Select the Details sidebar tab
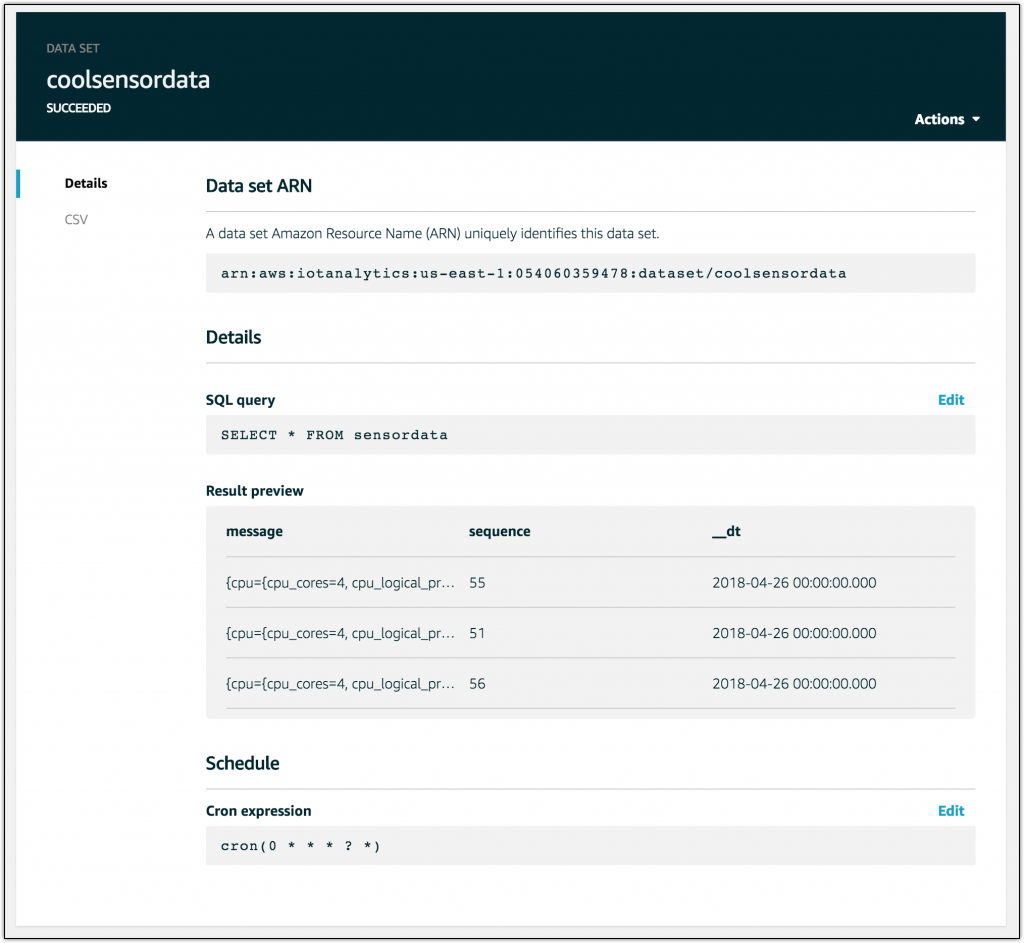 point(86,183)
